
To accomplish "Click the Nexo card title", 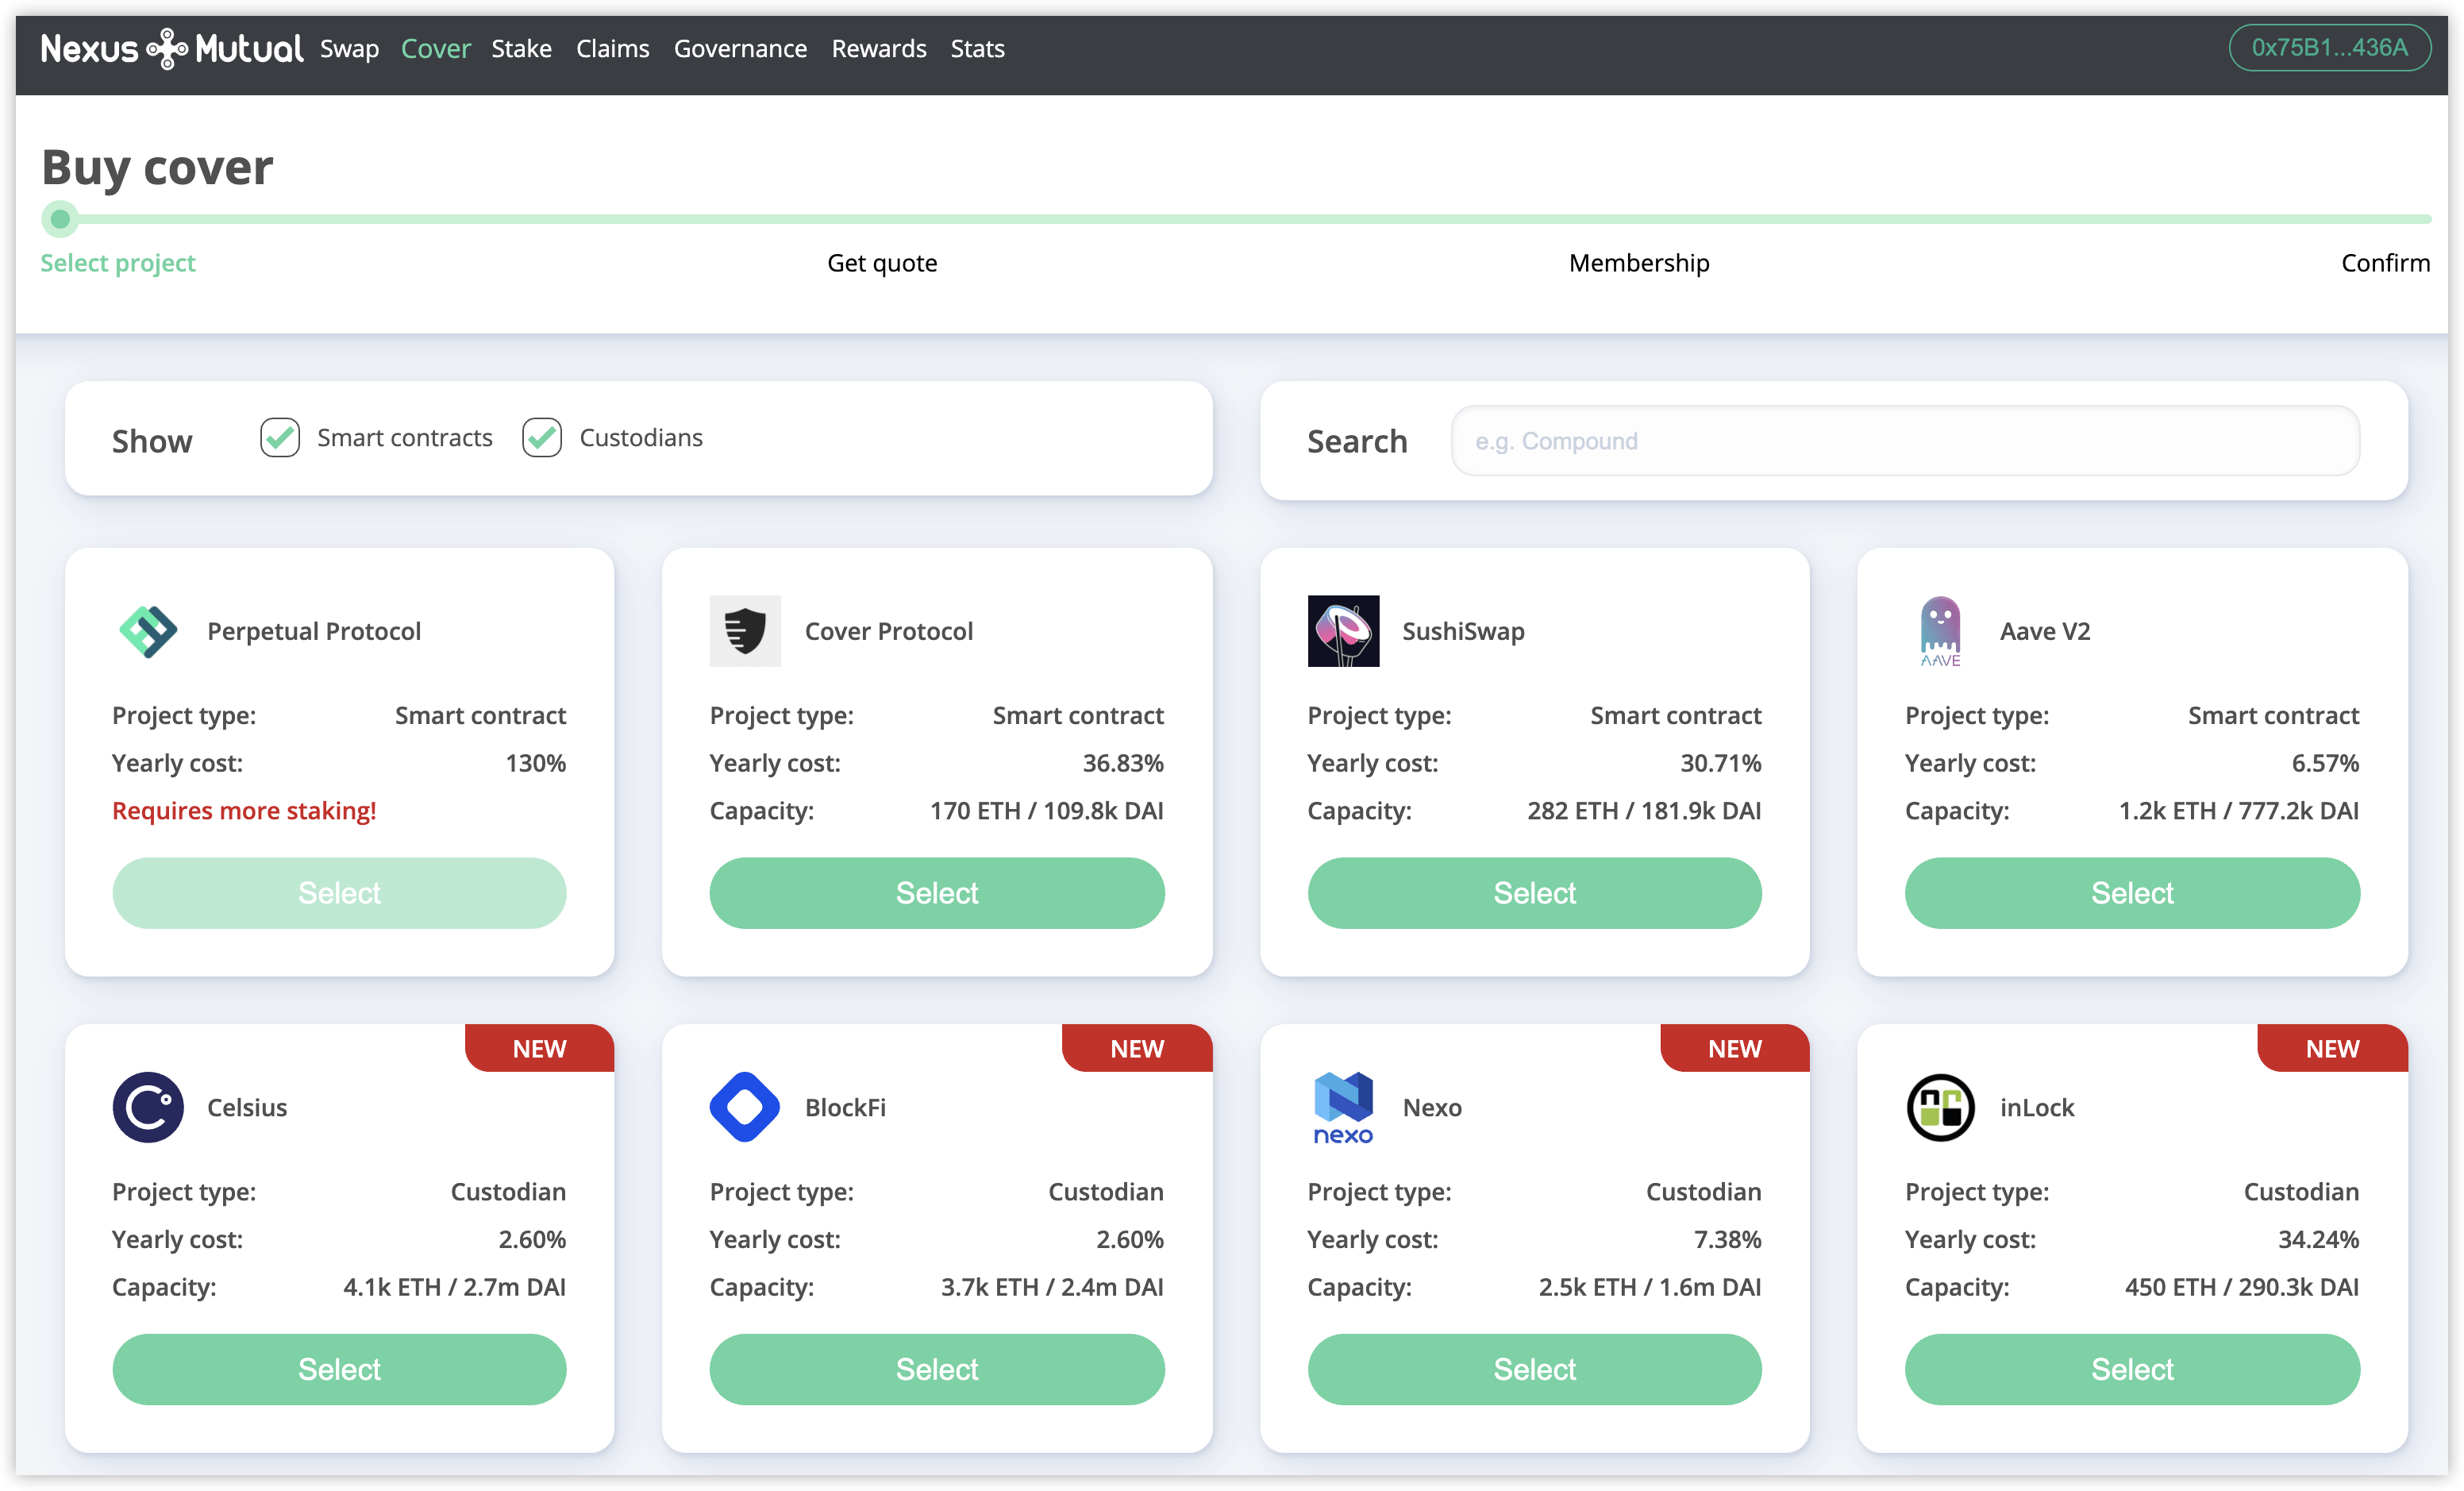I will pyautogui.click(x=1432, y=1107).
